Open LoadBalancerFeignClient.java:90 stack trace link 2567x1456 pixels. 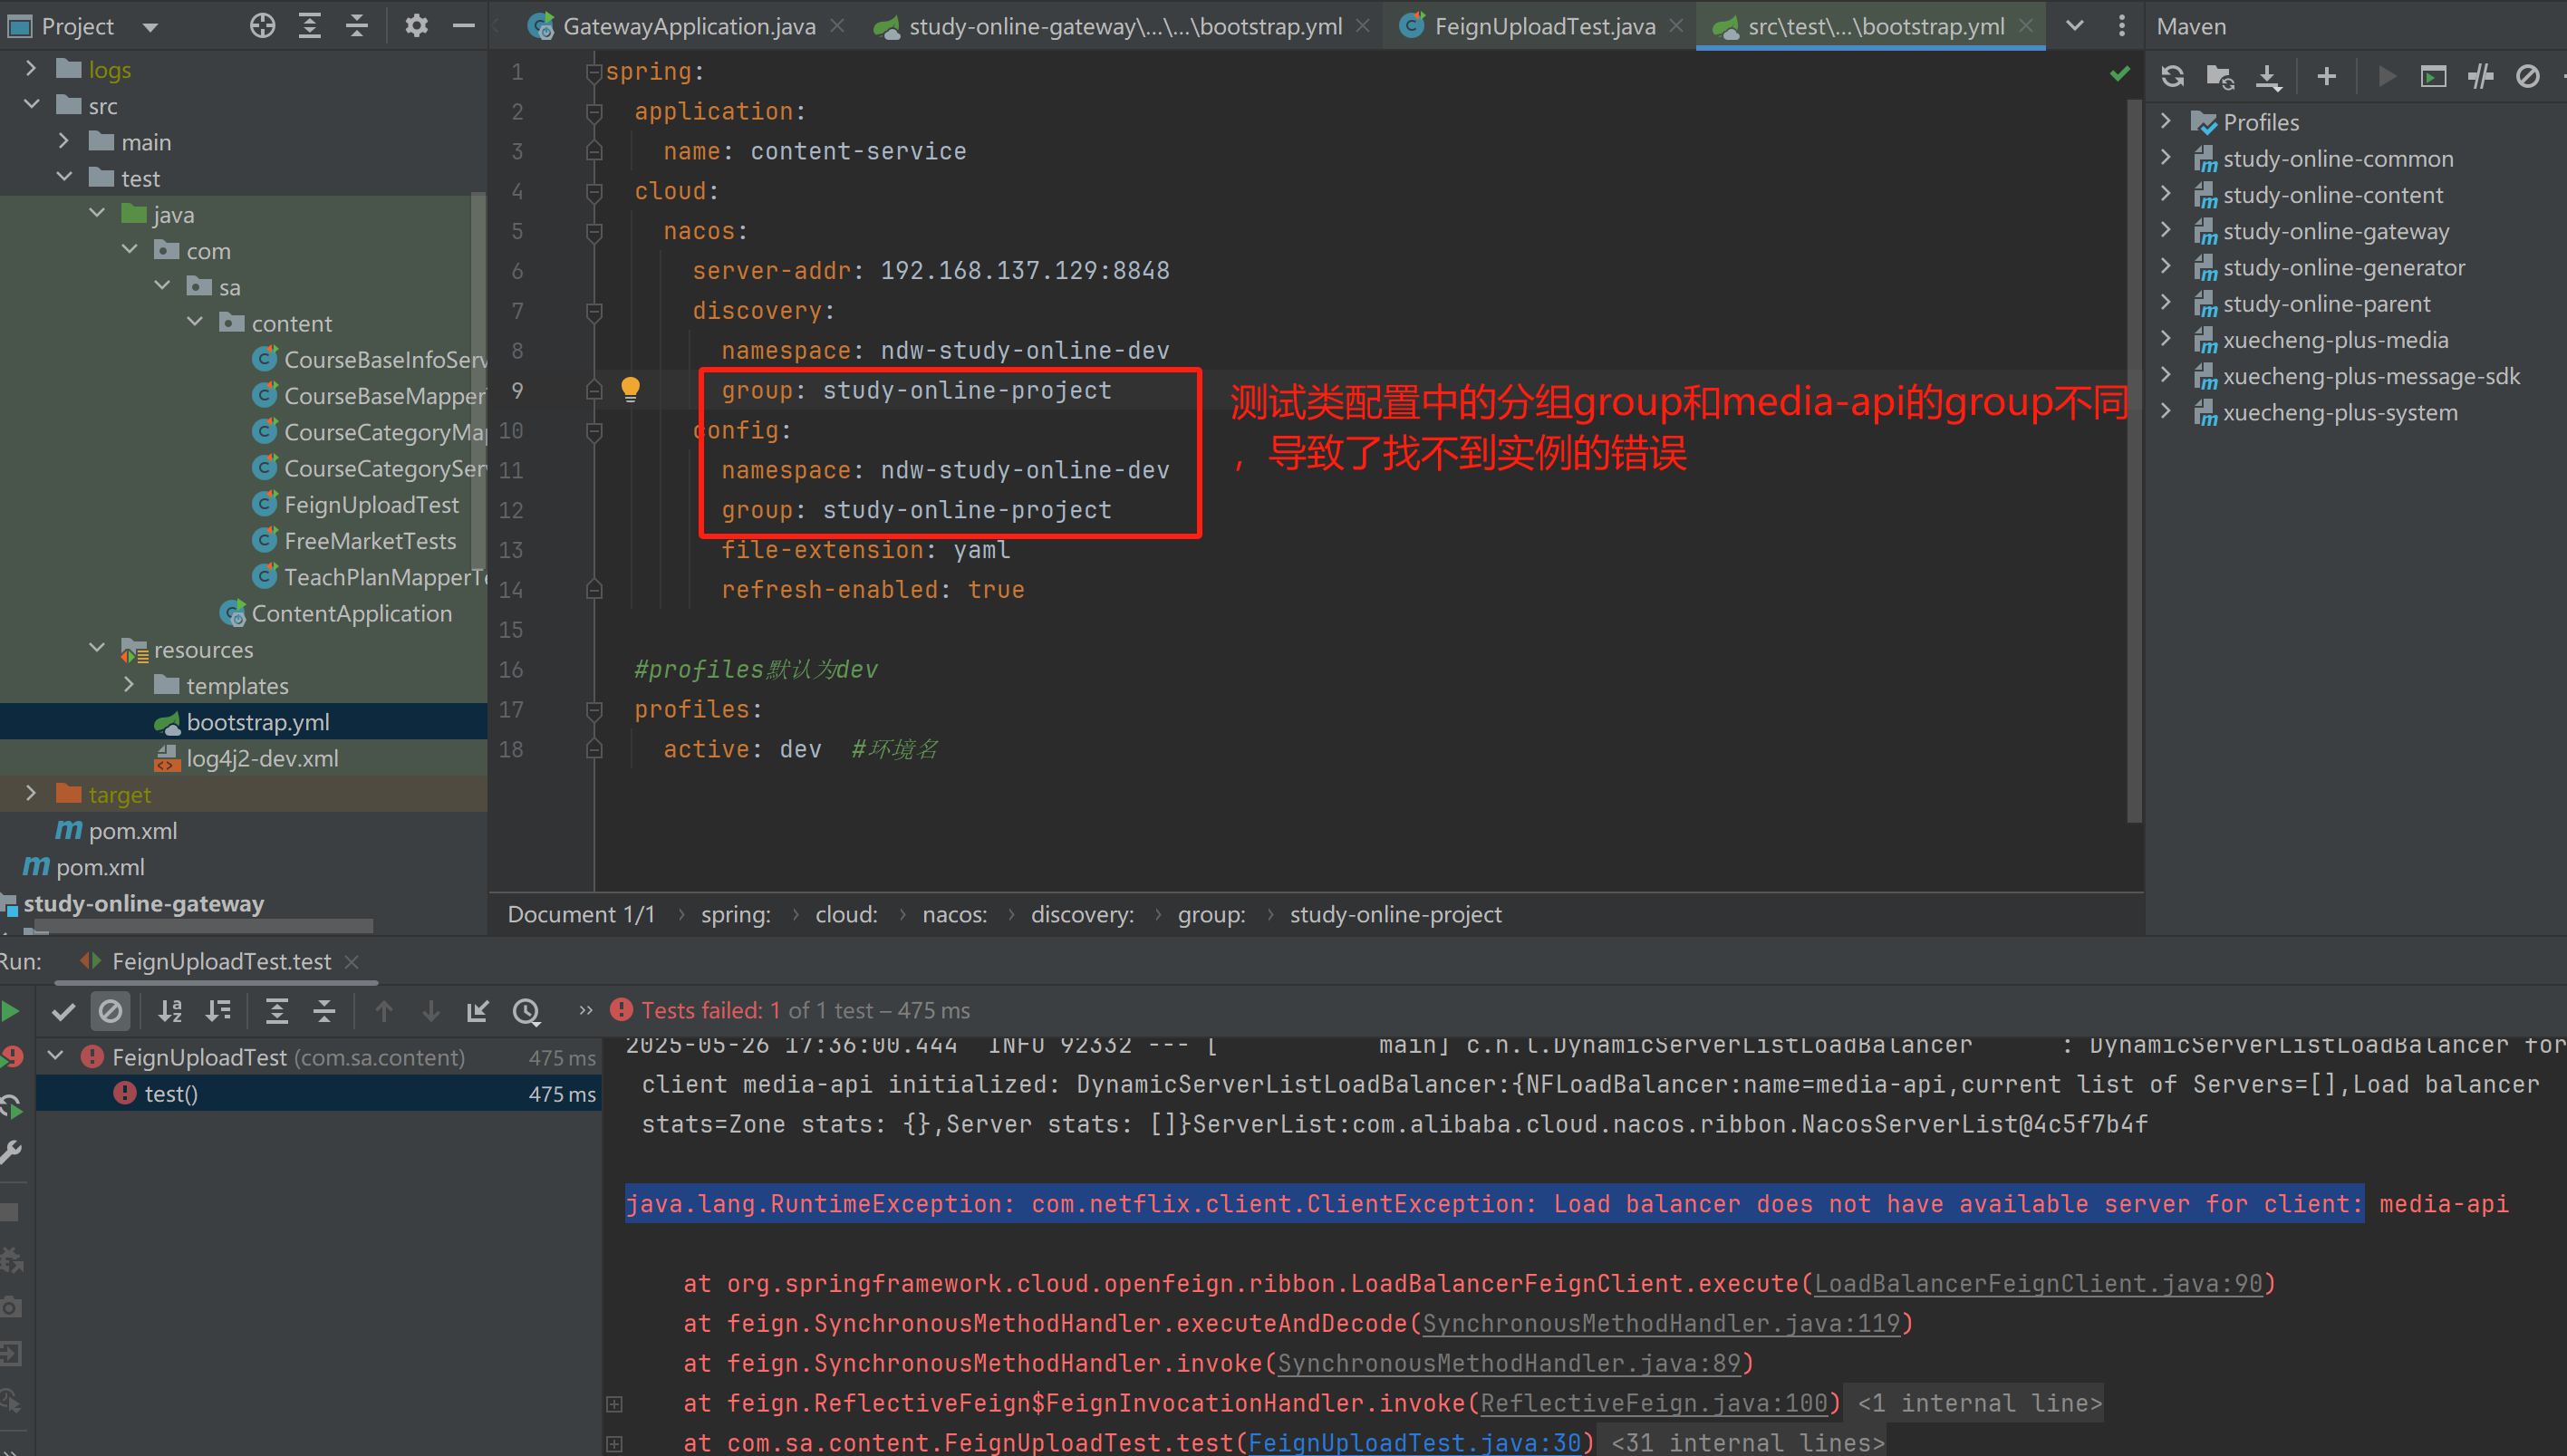click(x=2037, y=1283)
